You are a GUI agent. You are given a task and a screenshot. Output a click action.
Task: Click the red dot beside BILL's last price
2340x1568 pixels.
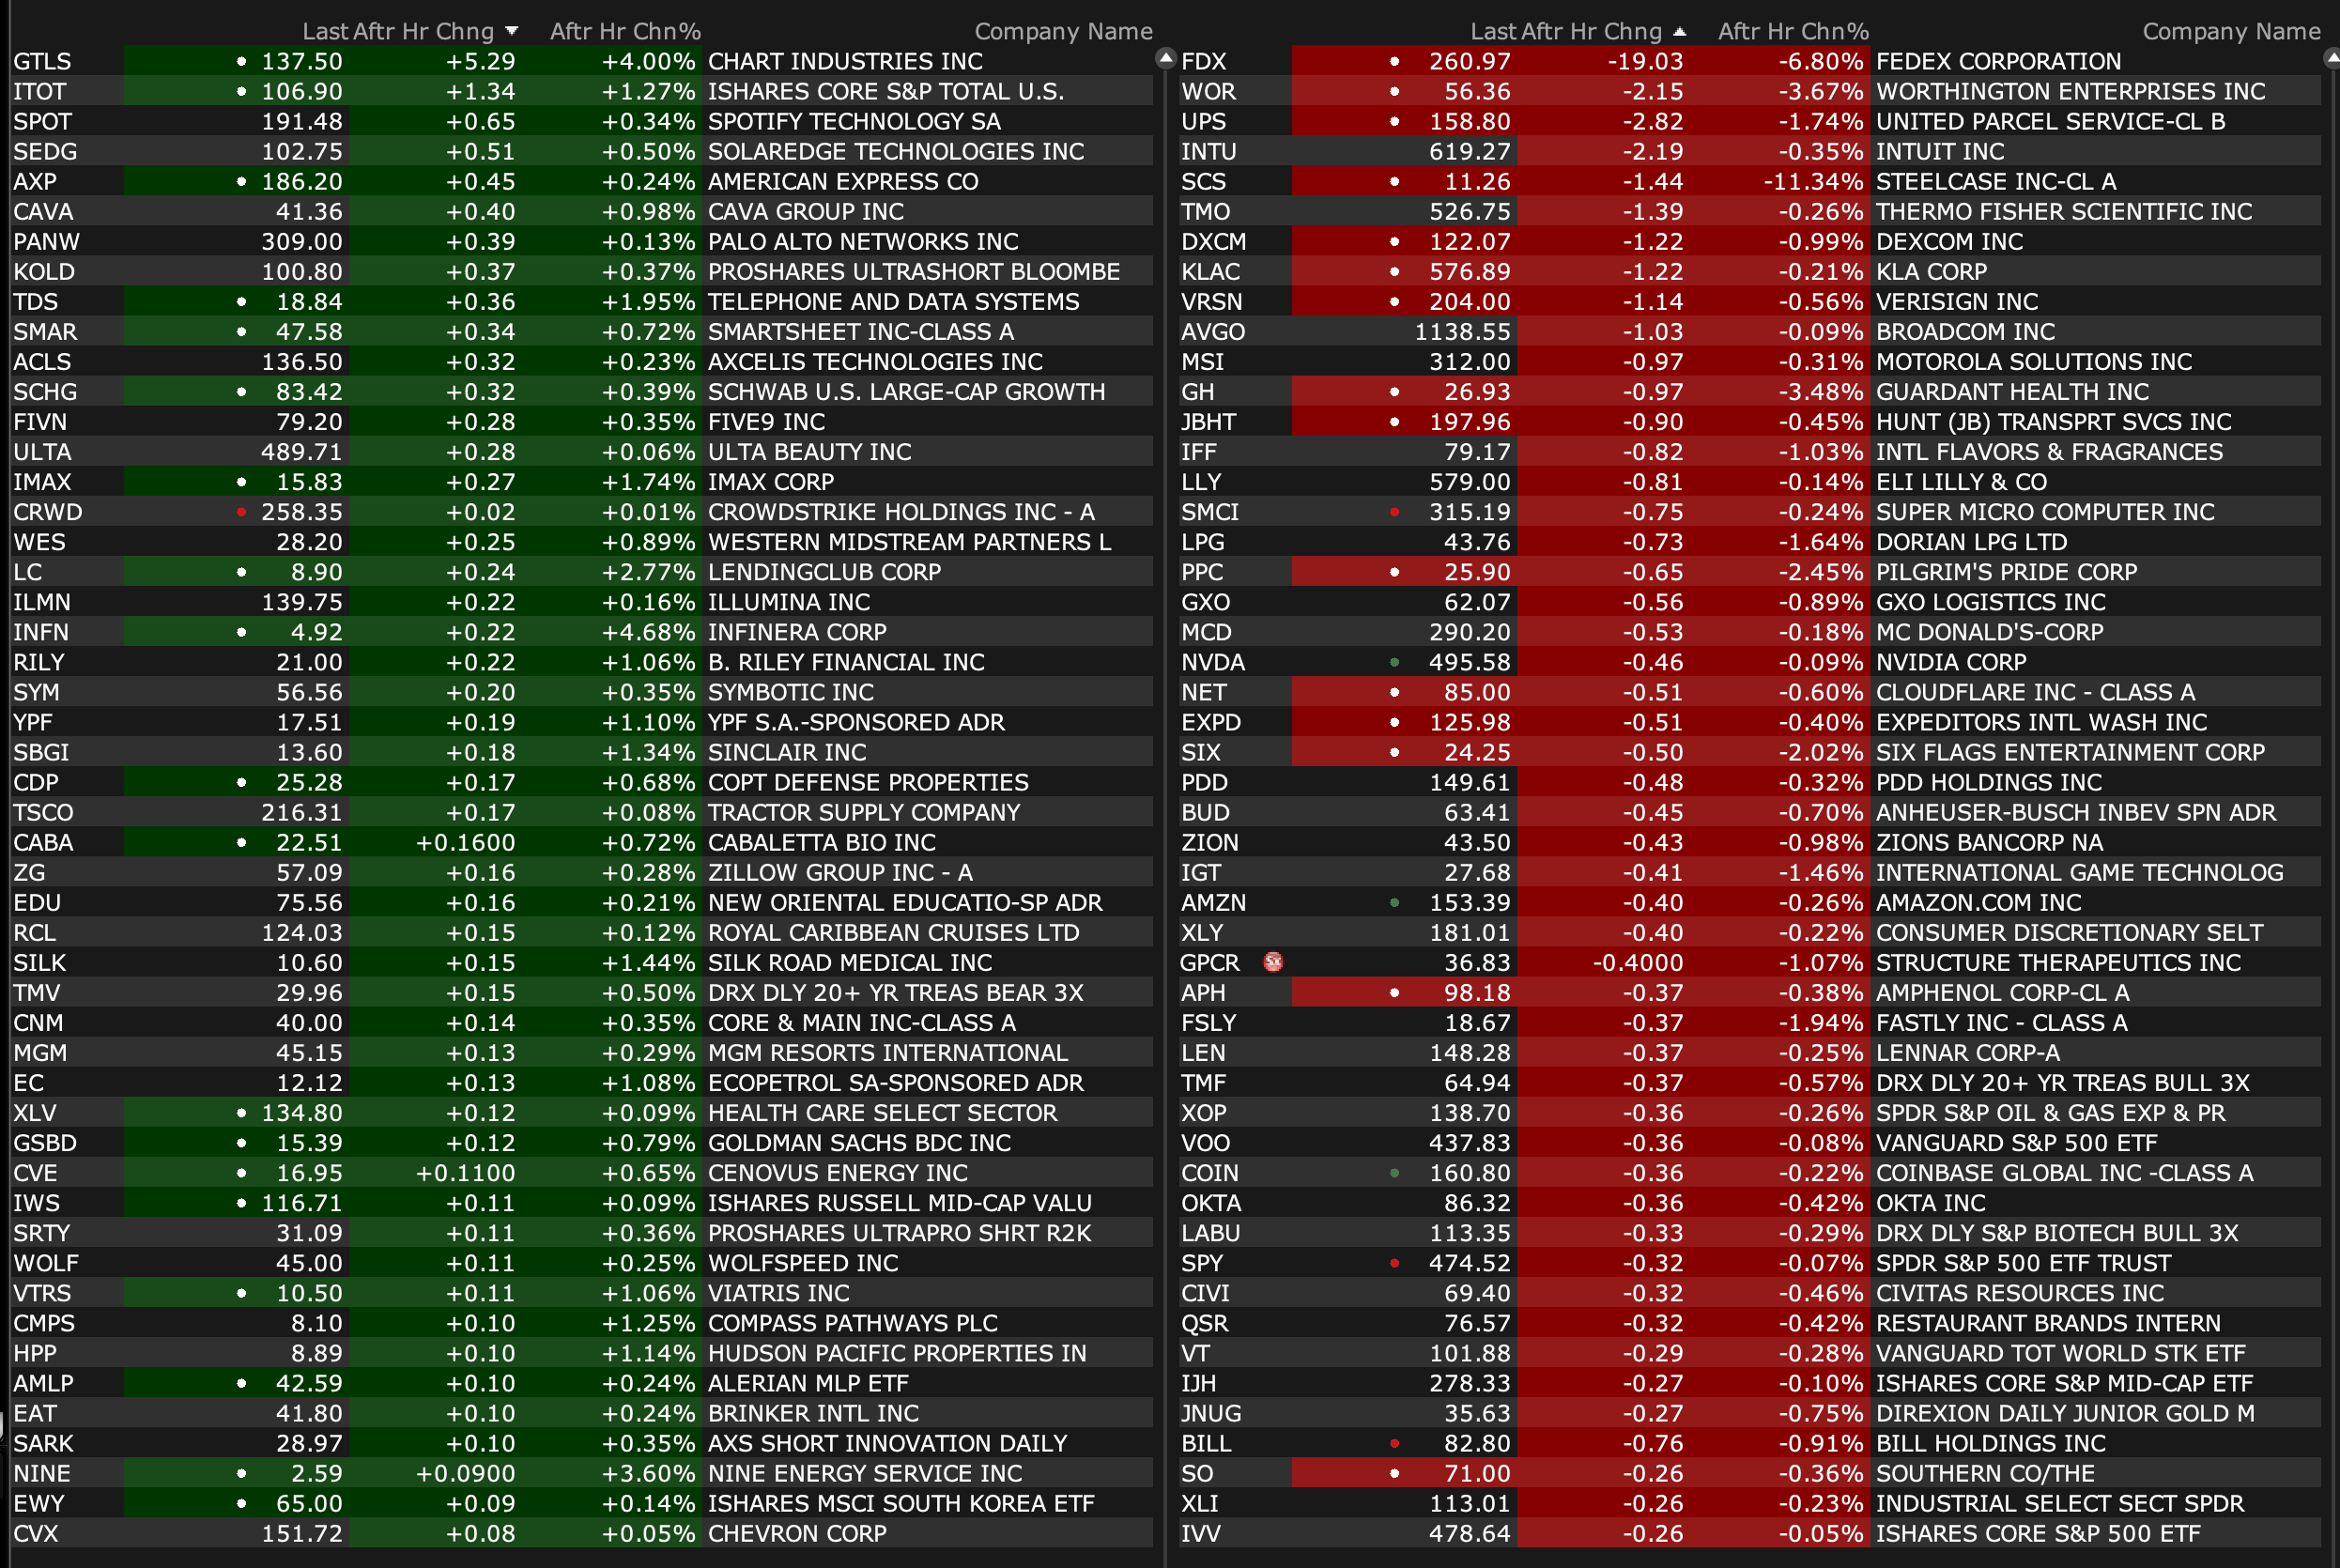coord(1395,1443)
